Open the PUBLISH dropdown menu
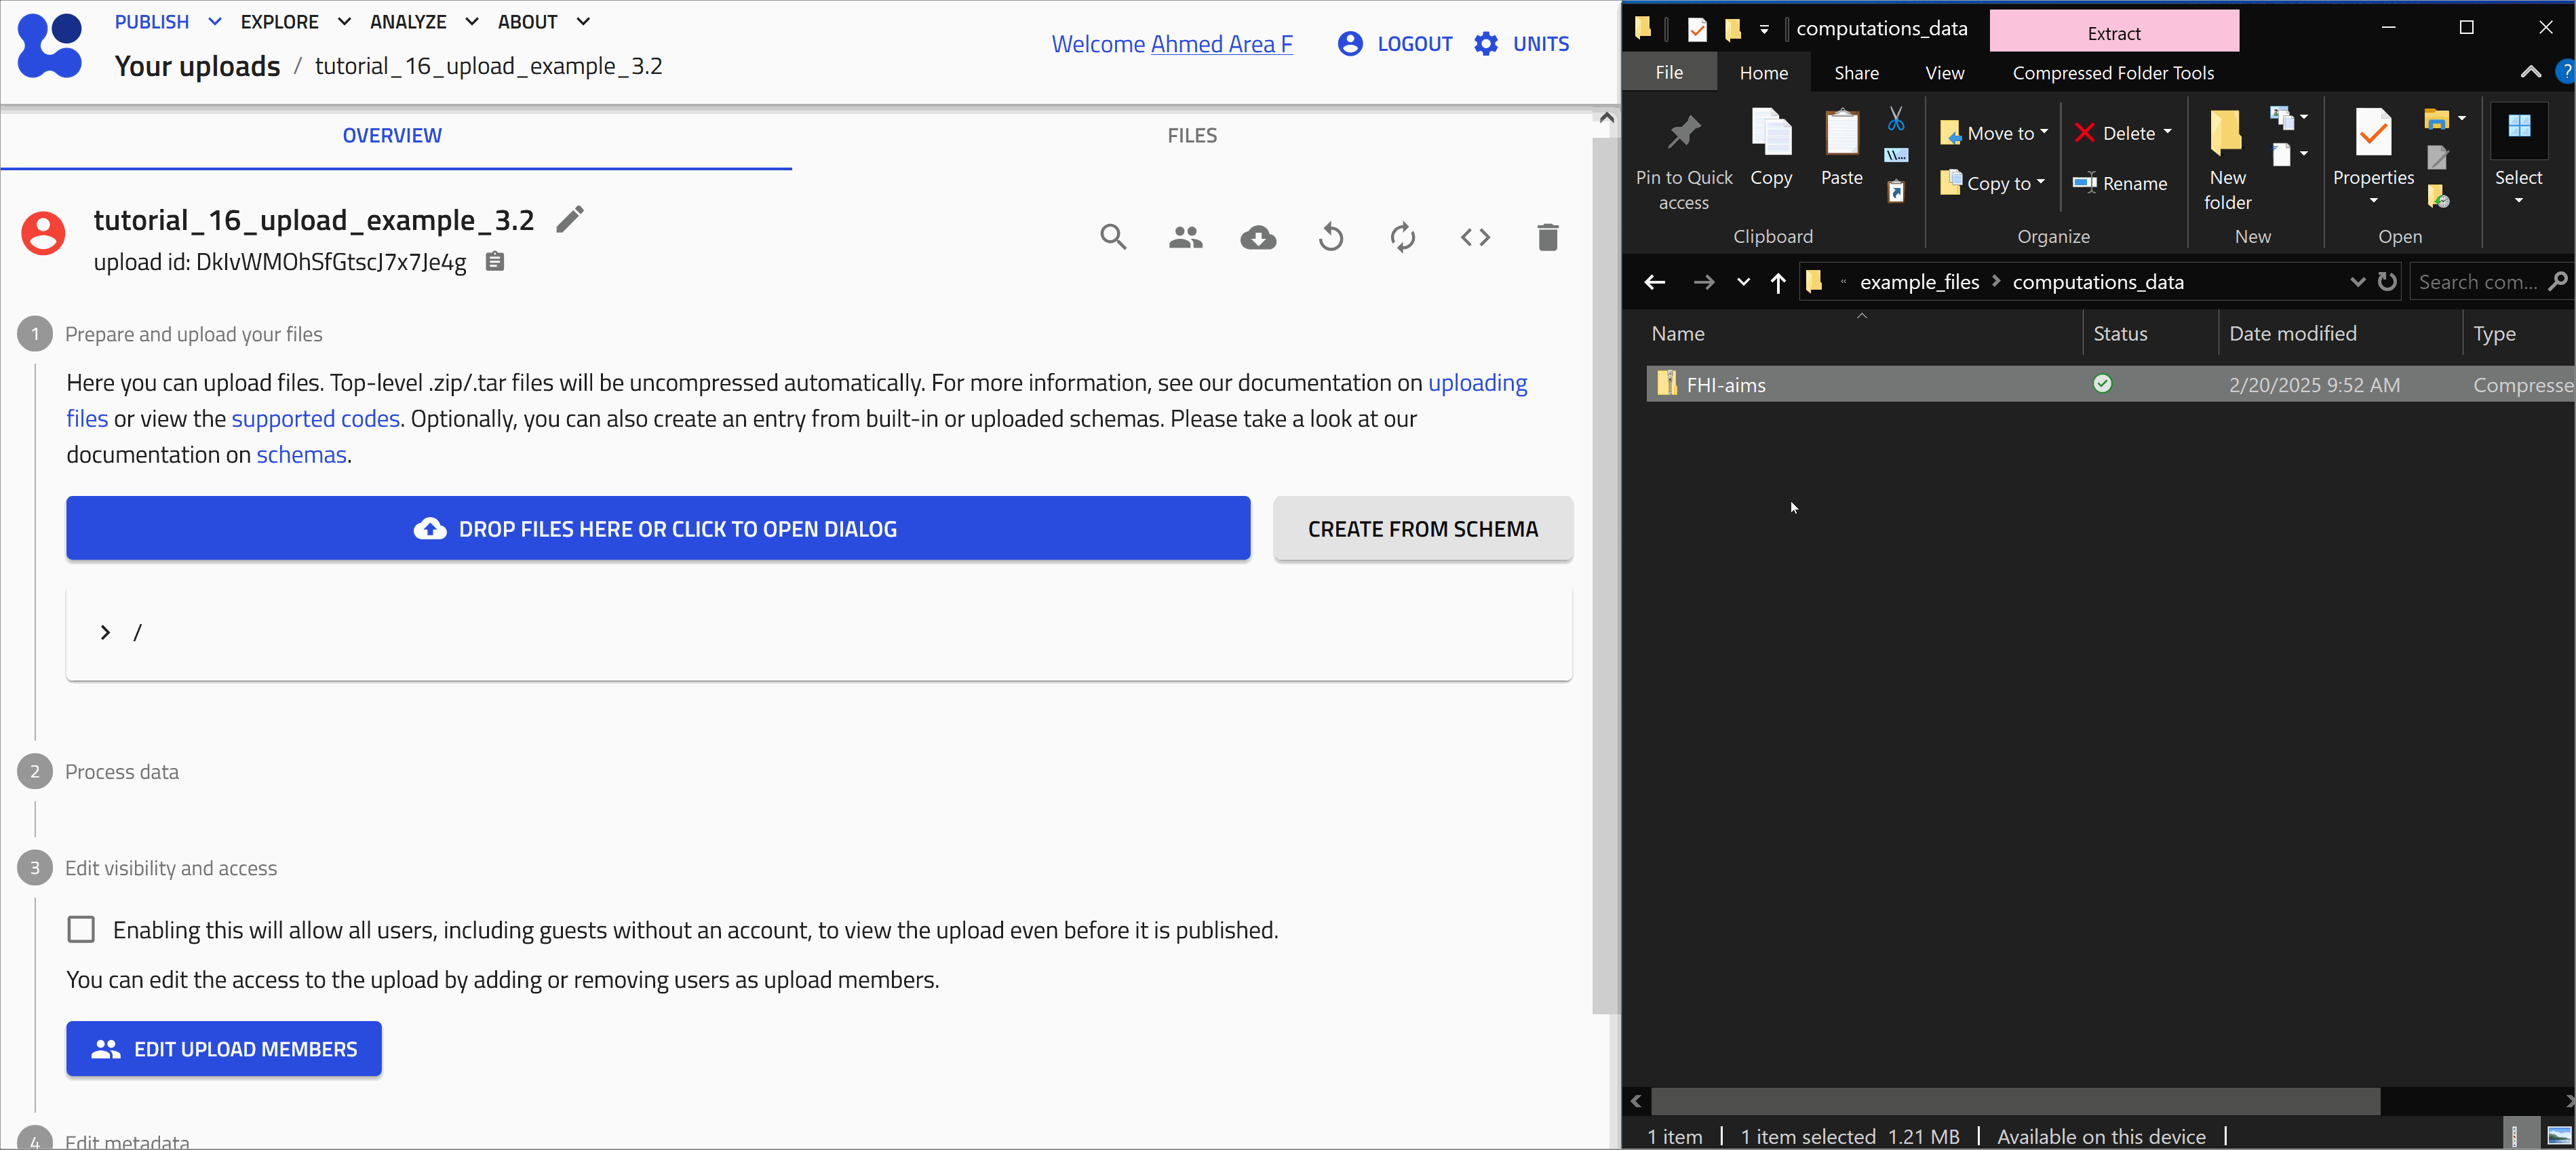2576x1150 pixels. click(x=167, y=21)
